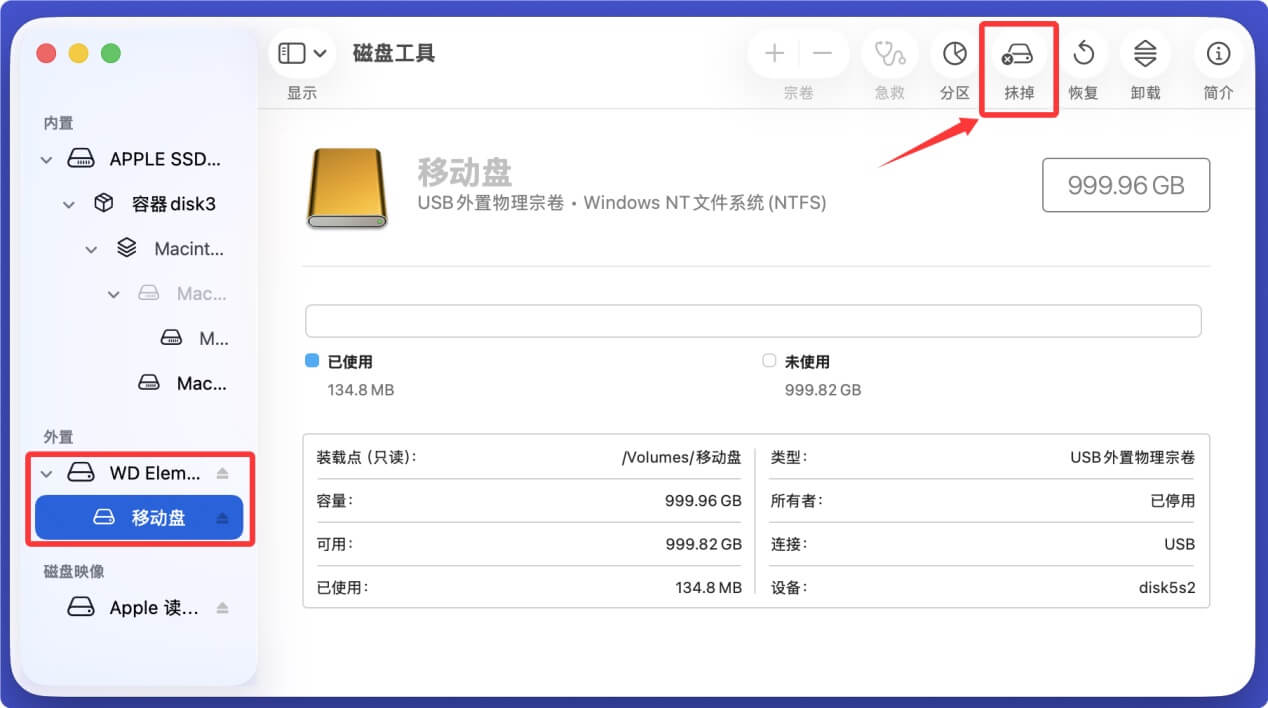Run 急救 (First Aid) on the disk

(889, 54)
